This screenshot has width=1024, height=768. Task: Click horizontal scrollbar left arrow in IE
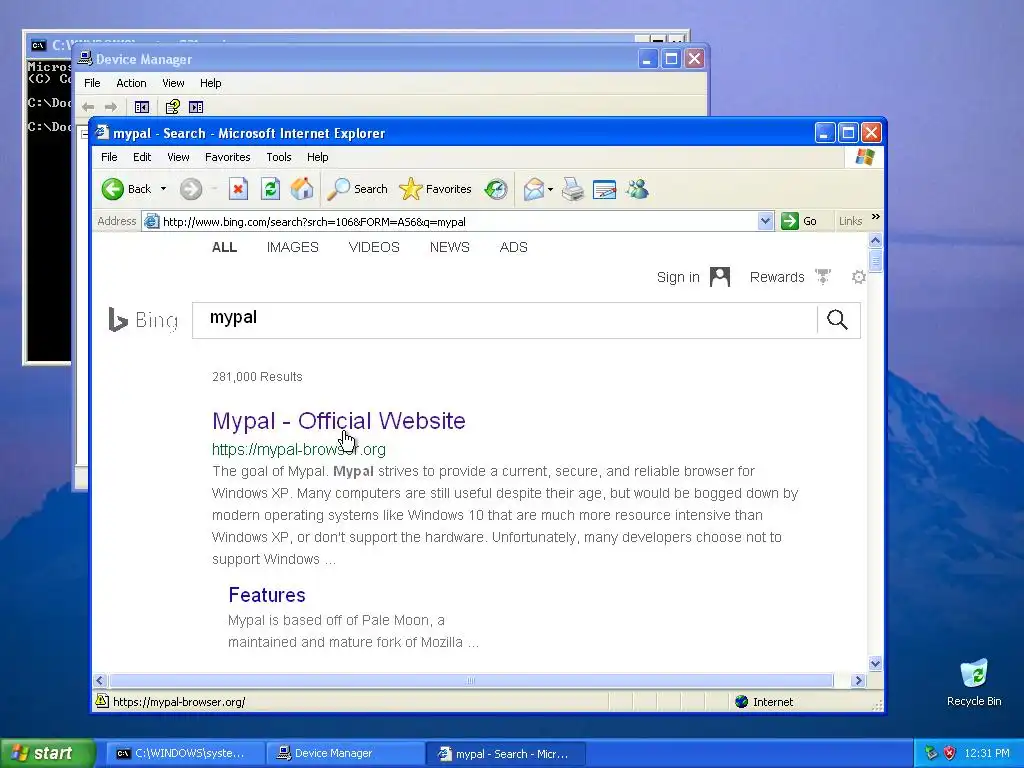click(100, 680)
